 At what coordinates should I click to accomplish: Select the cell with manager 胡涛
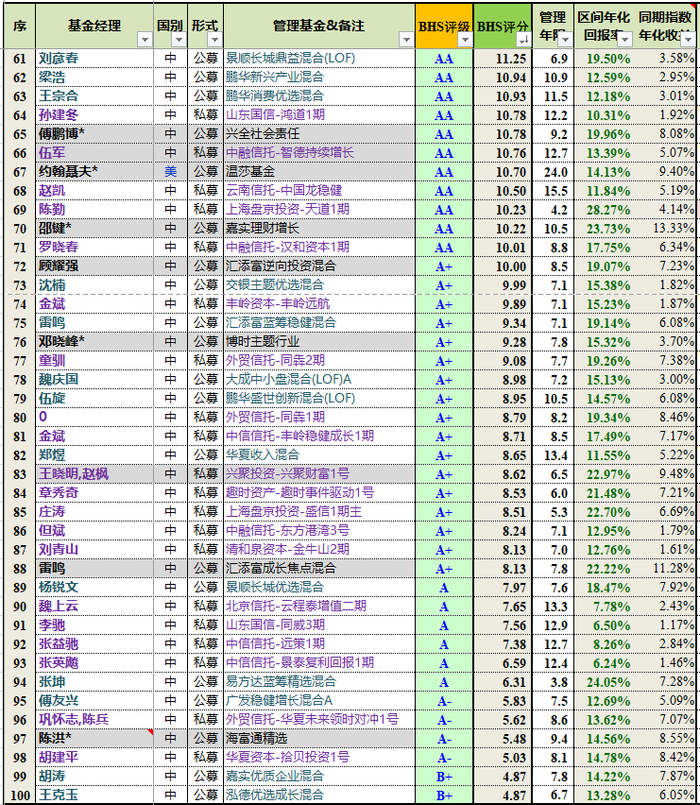coord(94,777)
